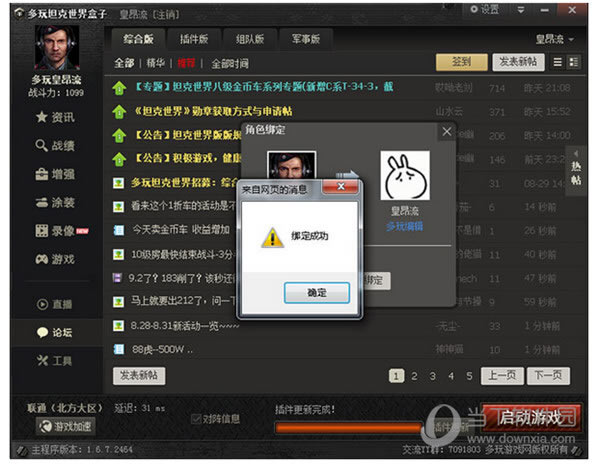Viewport: 599px width, 467px height.
Task: Open the 全部时间 time filter
Action: pyautogui.click(x=230, y=63)
